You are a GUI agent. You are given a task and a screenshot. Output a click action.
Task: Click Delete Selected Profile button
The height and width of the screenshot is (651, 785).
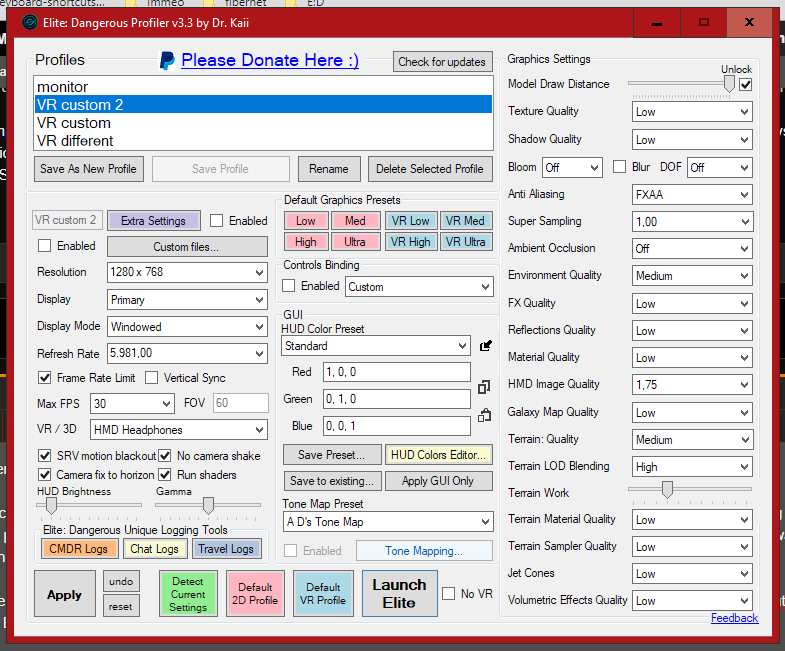point(430,169)
